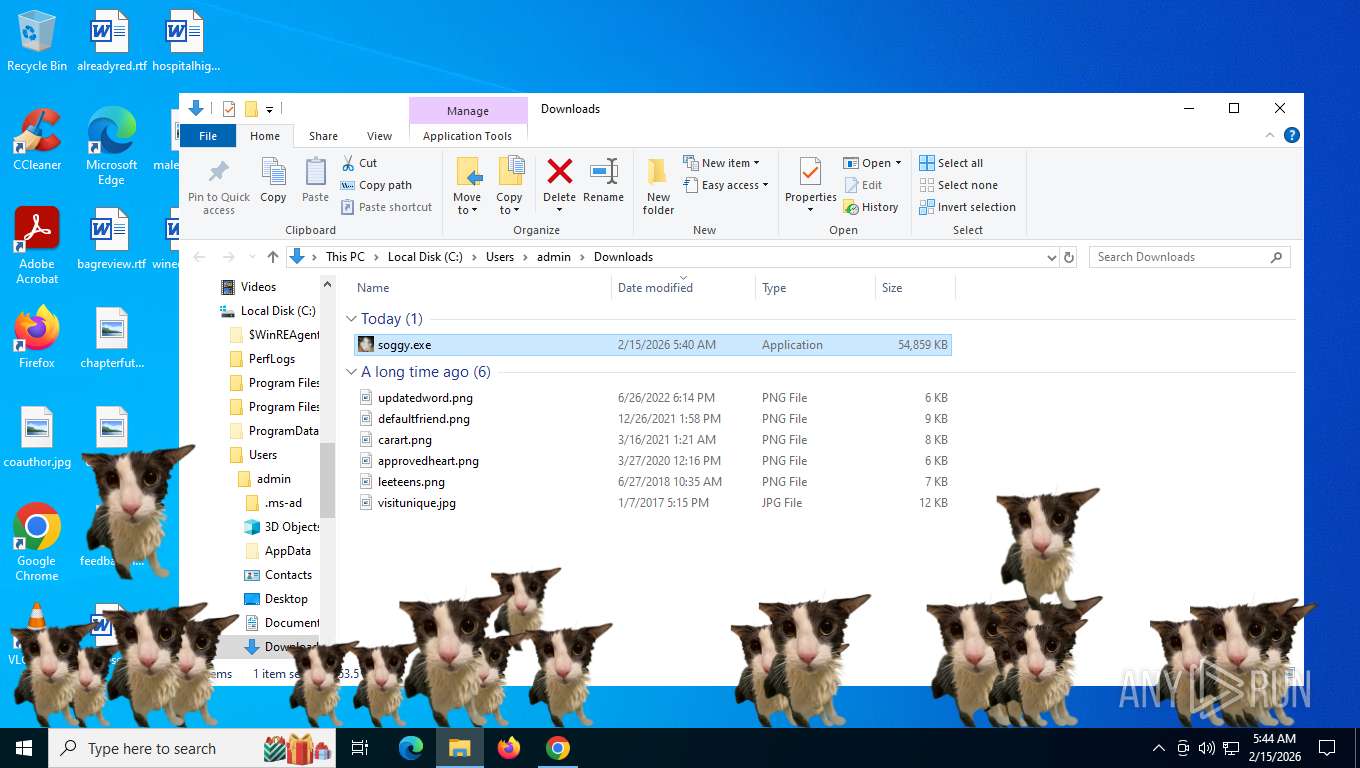Click Paste shortcut command
The height and width of the screenshot is (768, 1360).
(386, 207)
